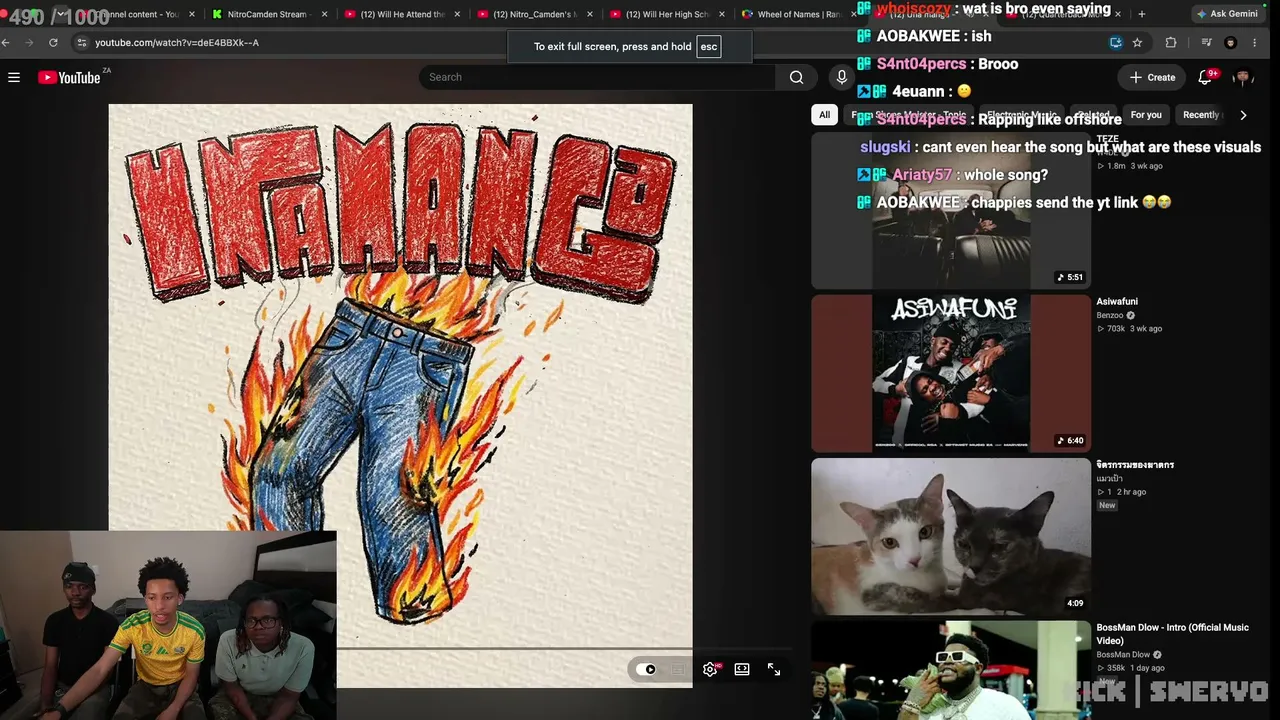Start voice search with the microphone

click(841, 77)
